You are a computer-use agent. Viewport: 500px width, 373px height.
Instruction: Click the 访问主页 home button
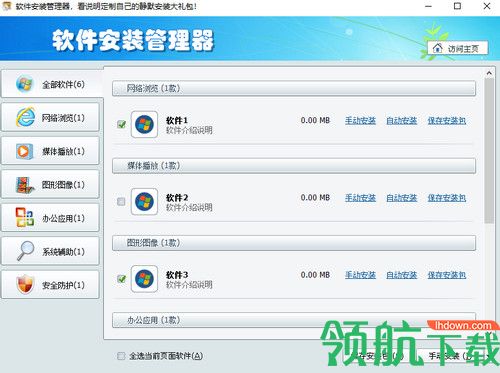[x=458, y=48]
